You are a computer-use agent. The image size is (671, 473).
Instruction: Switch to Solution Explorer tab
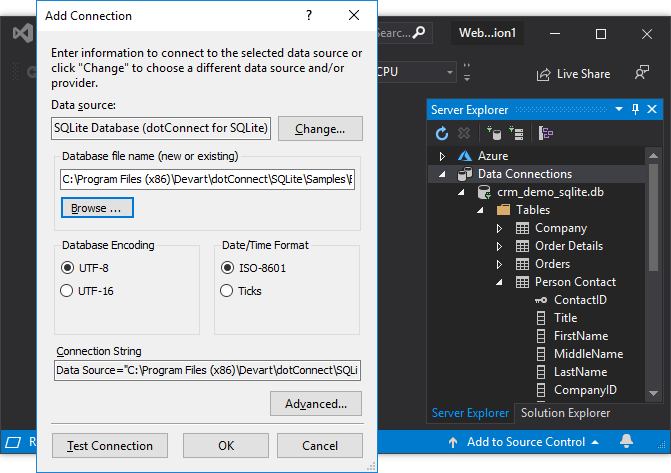(x=564, y=413)
